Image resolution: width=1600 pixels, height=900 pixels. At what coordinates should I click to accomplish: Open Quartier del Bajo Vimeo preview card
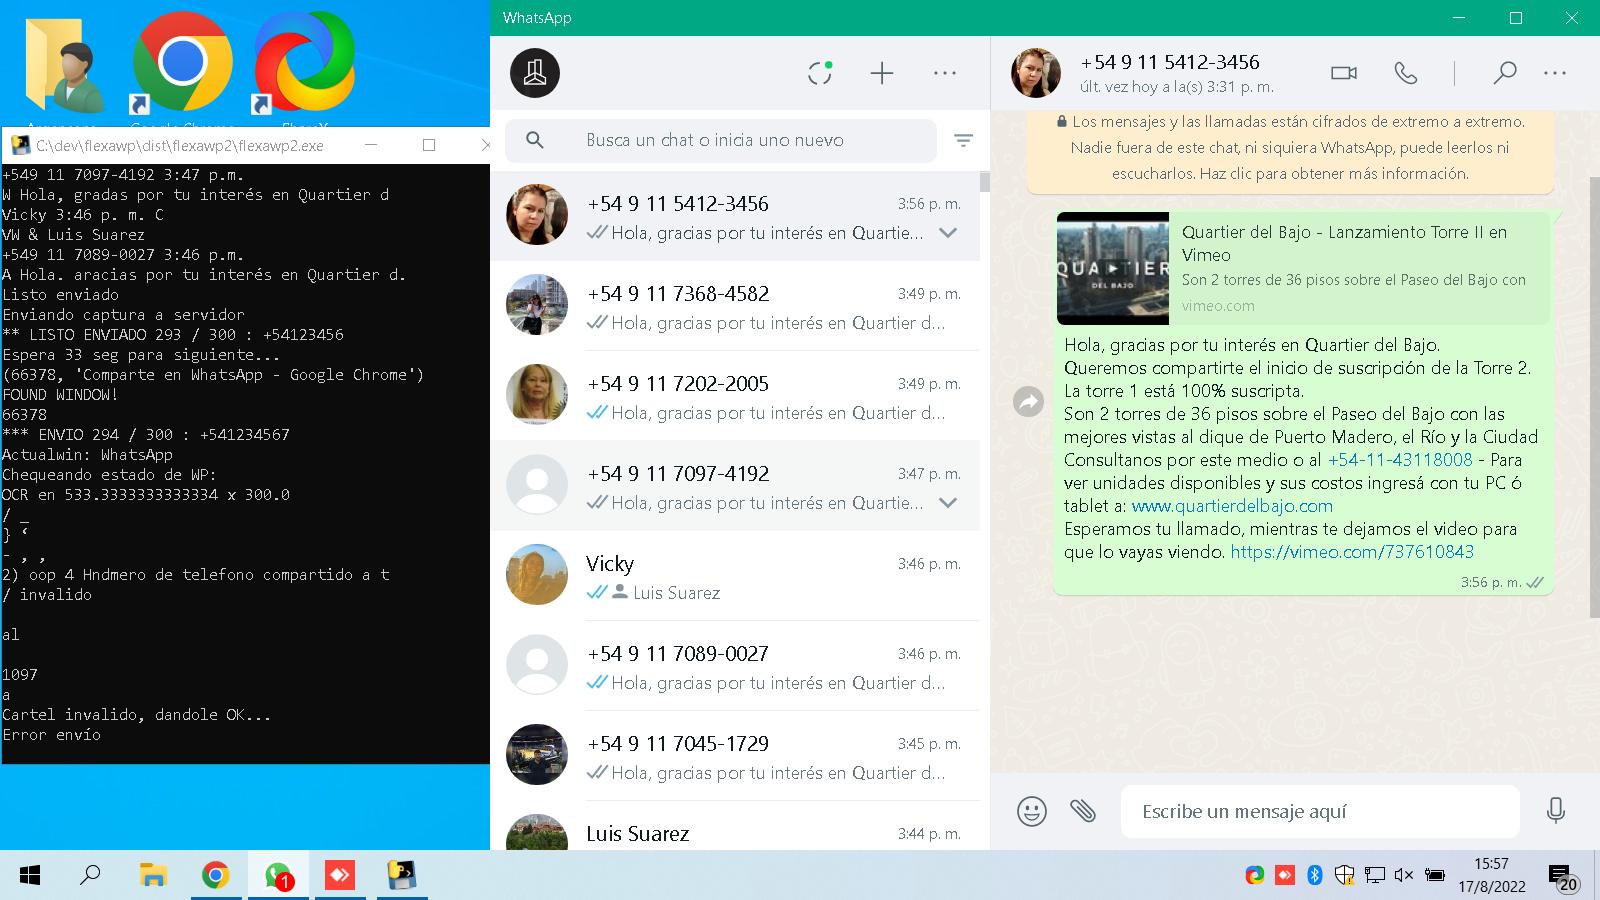[x=1303, y=268]
